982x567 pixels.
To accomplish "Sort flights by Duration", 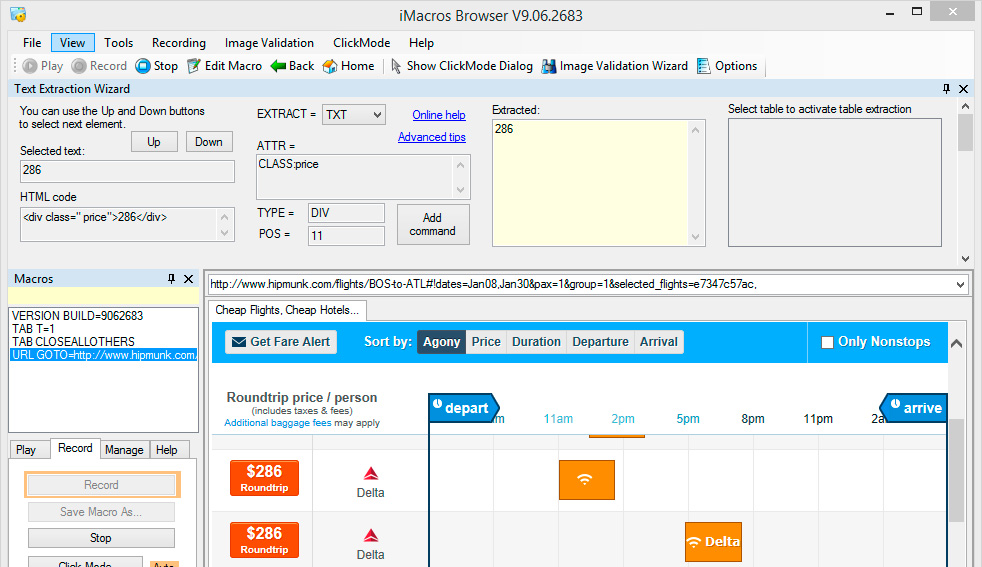I will [536, 342].
